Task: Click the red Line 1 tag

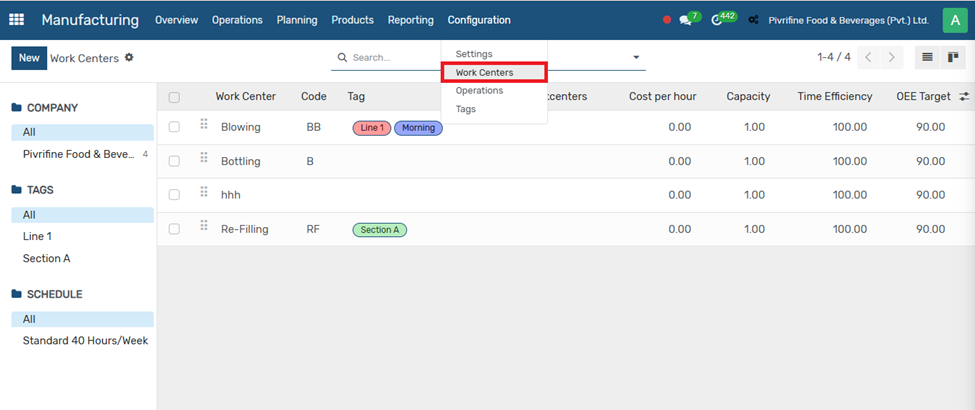Action: click(371, 128)
